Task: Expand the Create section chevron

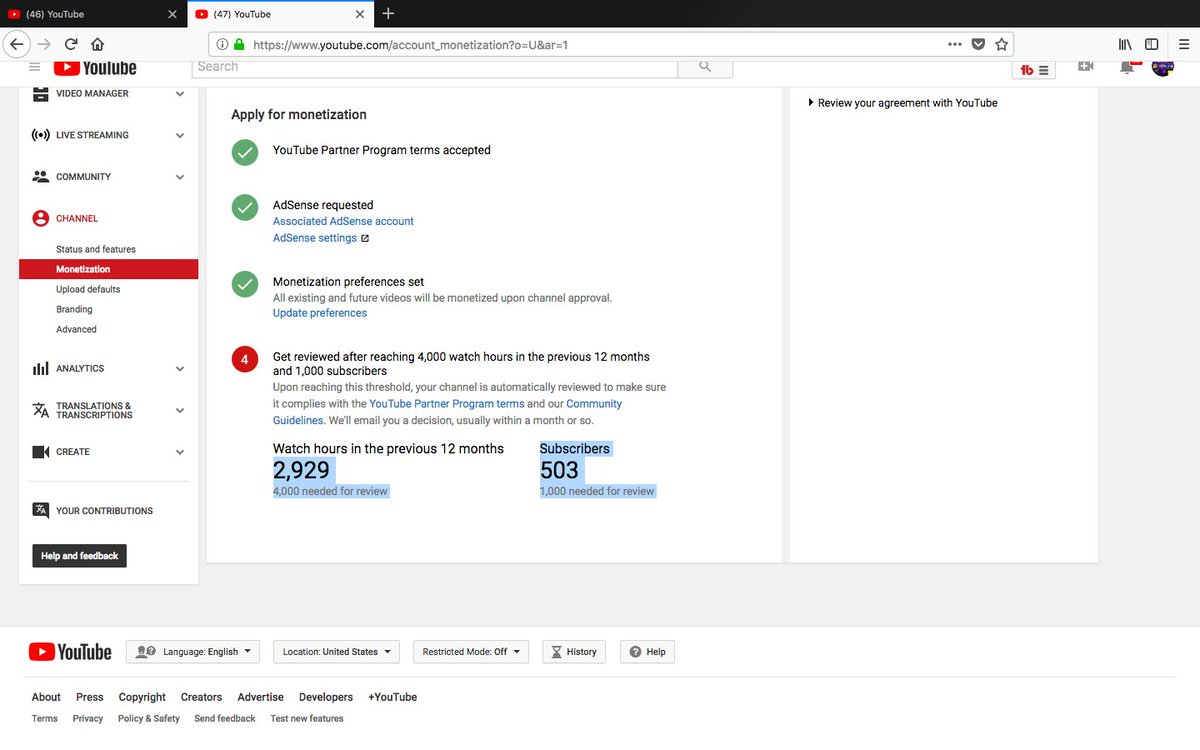Action: [180, 452]
